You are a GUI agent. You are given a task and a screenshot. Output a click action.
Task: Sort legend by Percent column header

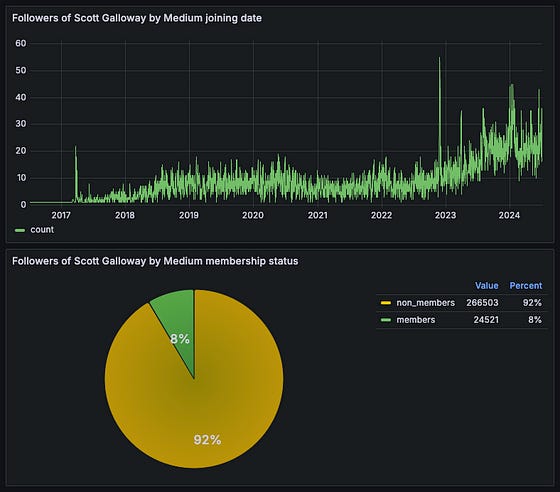(526, 286)
